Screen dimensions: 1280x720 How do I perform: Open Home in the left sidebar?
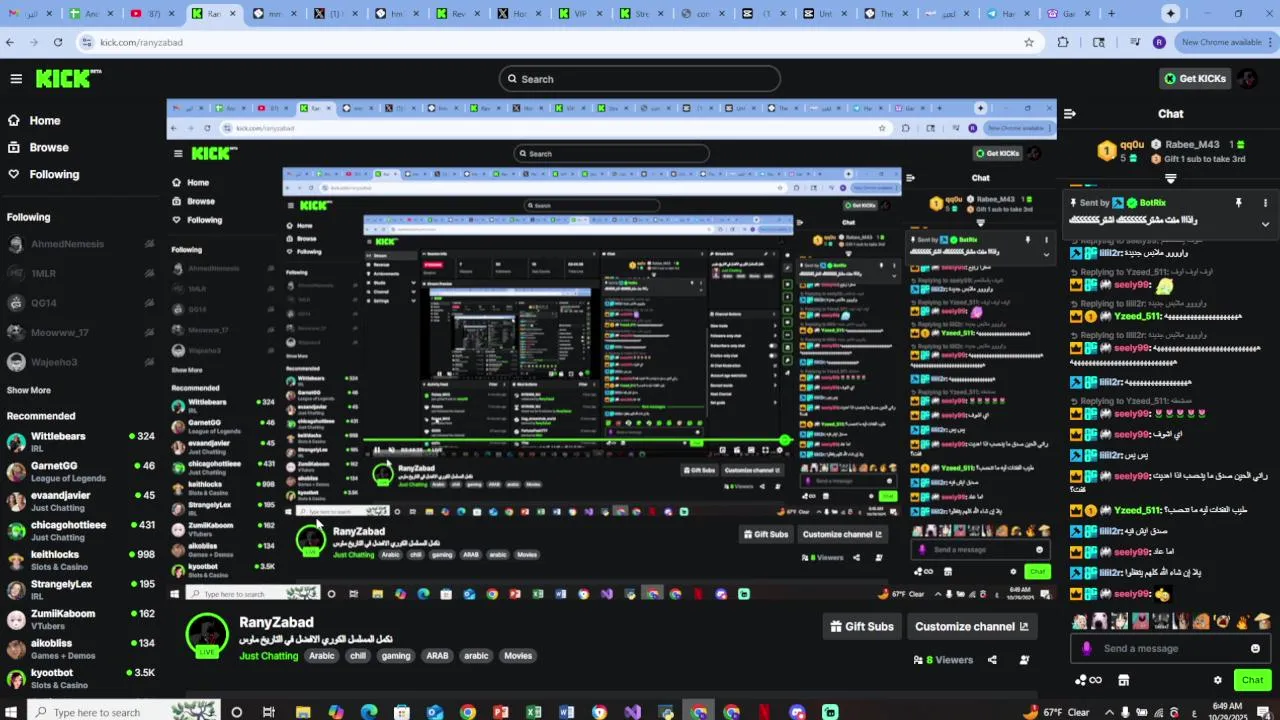pos(34,120)
